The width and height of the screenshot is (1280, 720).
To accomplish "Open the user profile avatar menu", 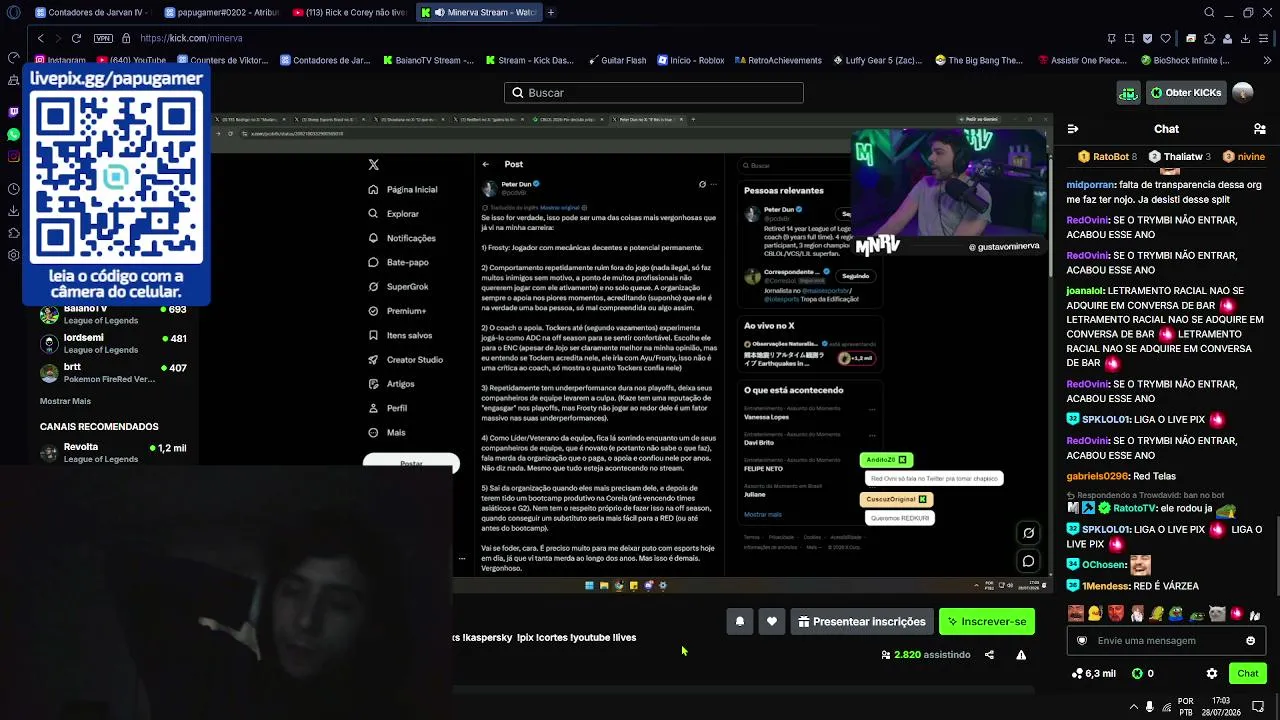I will click(1243, 93).
